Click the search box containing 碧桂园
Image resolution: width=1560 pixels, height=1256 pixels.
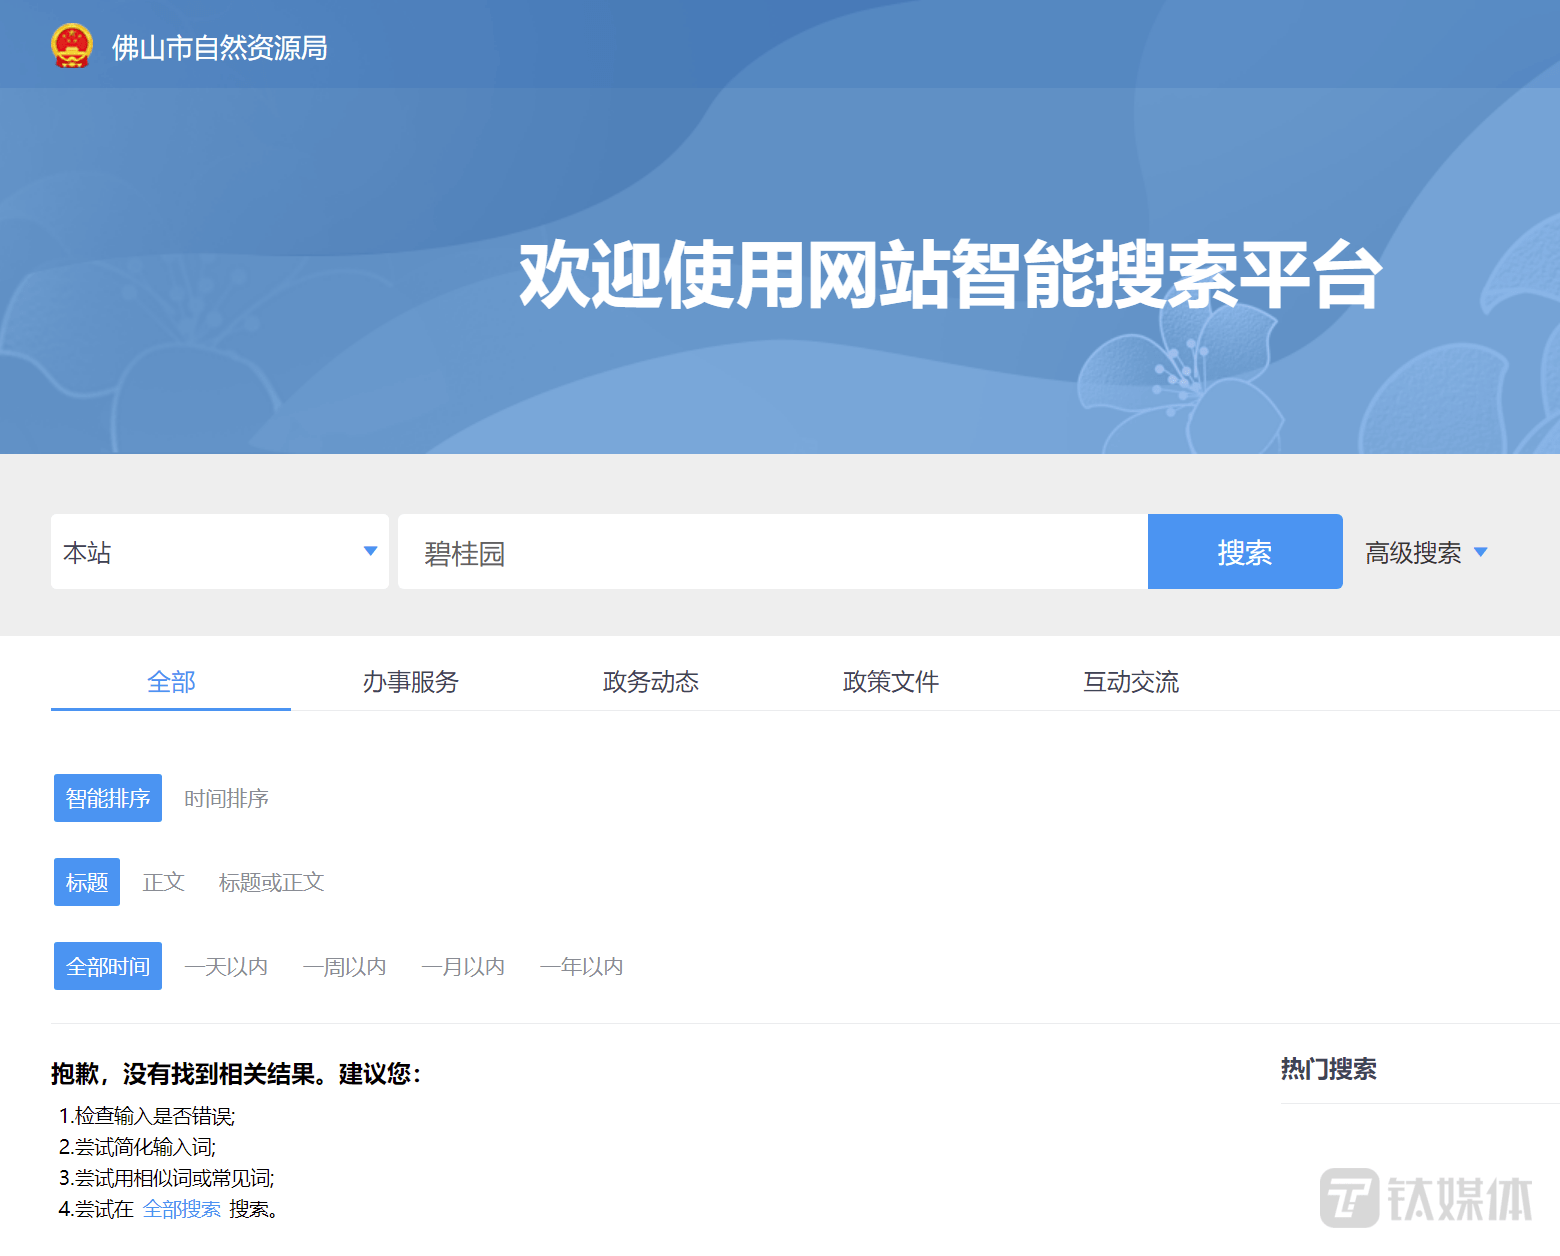click(x=772, y=552)
